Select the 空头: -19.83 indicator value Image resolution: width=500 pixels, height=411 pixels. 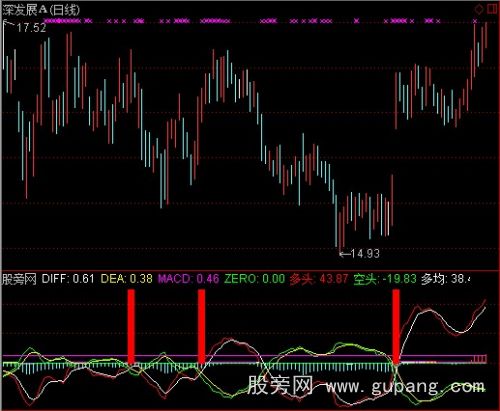[385, 279]
